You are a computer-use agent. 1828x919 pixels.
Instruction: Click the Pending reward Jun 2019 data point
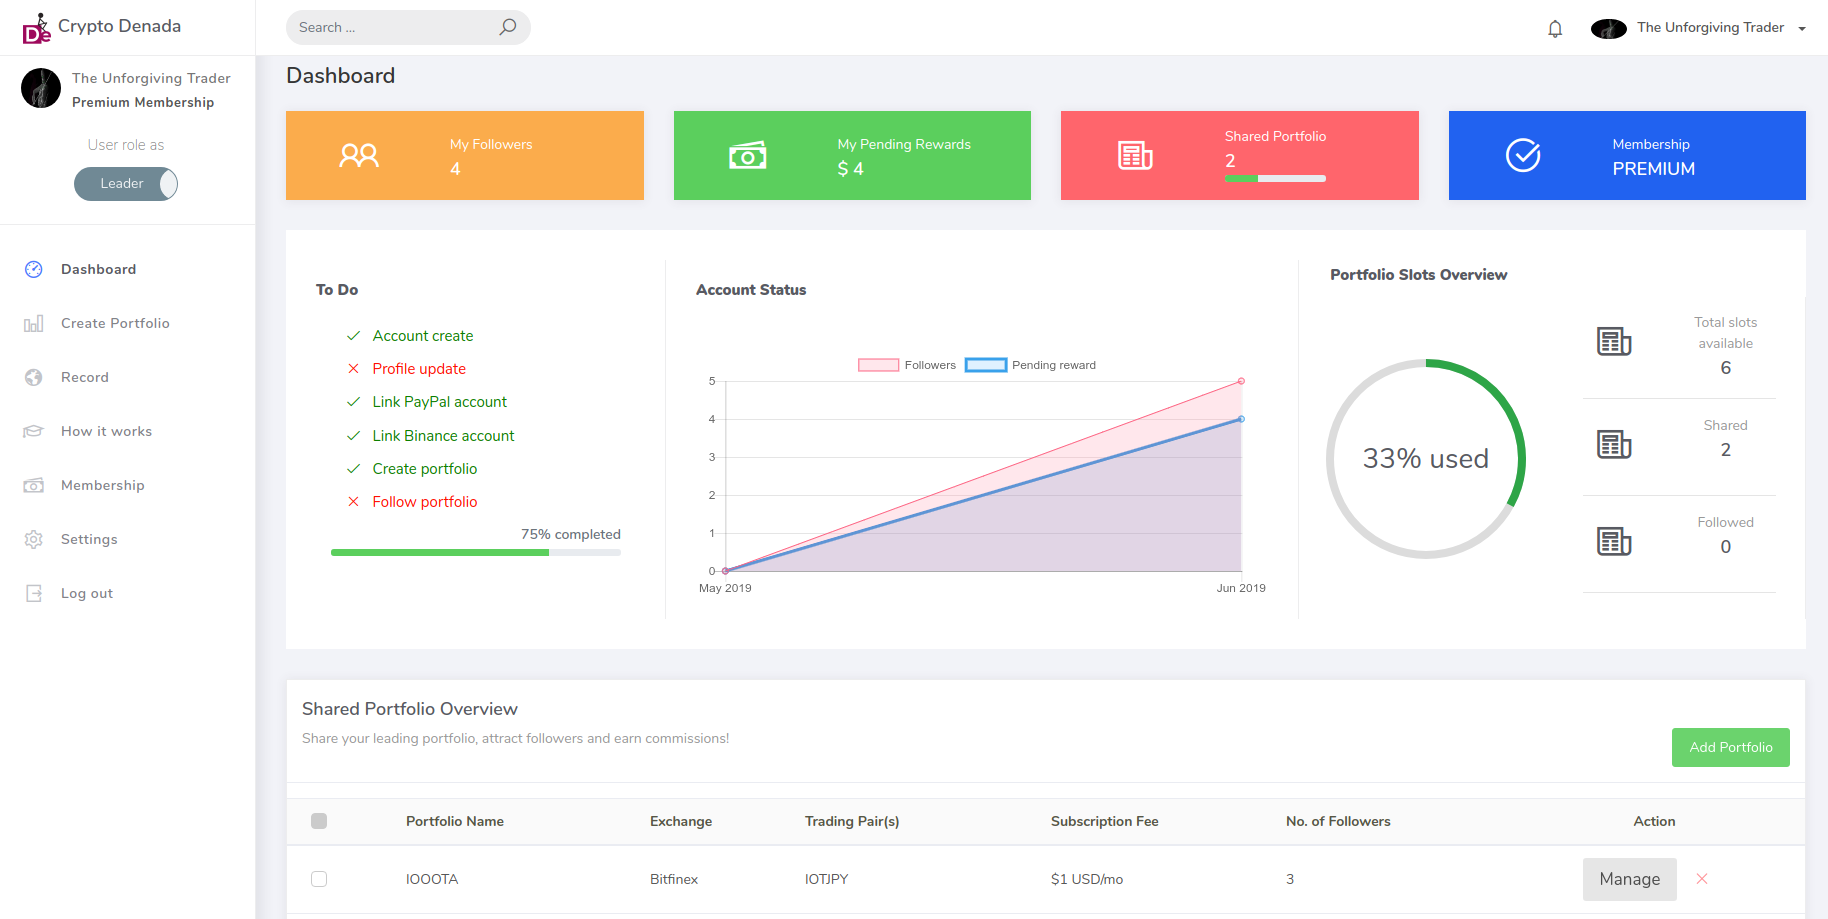(1241, 419)
